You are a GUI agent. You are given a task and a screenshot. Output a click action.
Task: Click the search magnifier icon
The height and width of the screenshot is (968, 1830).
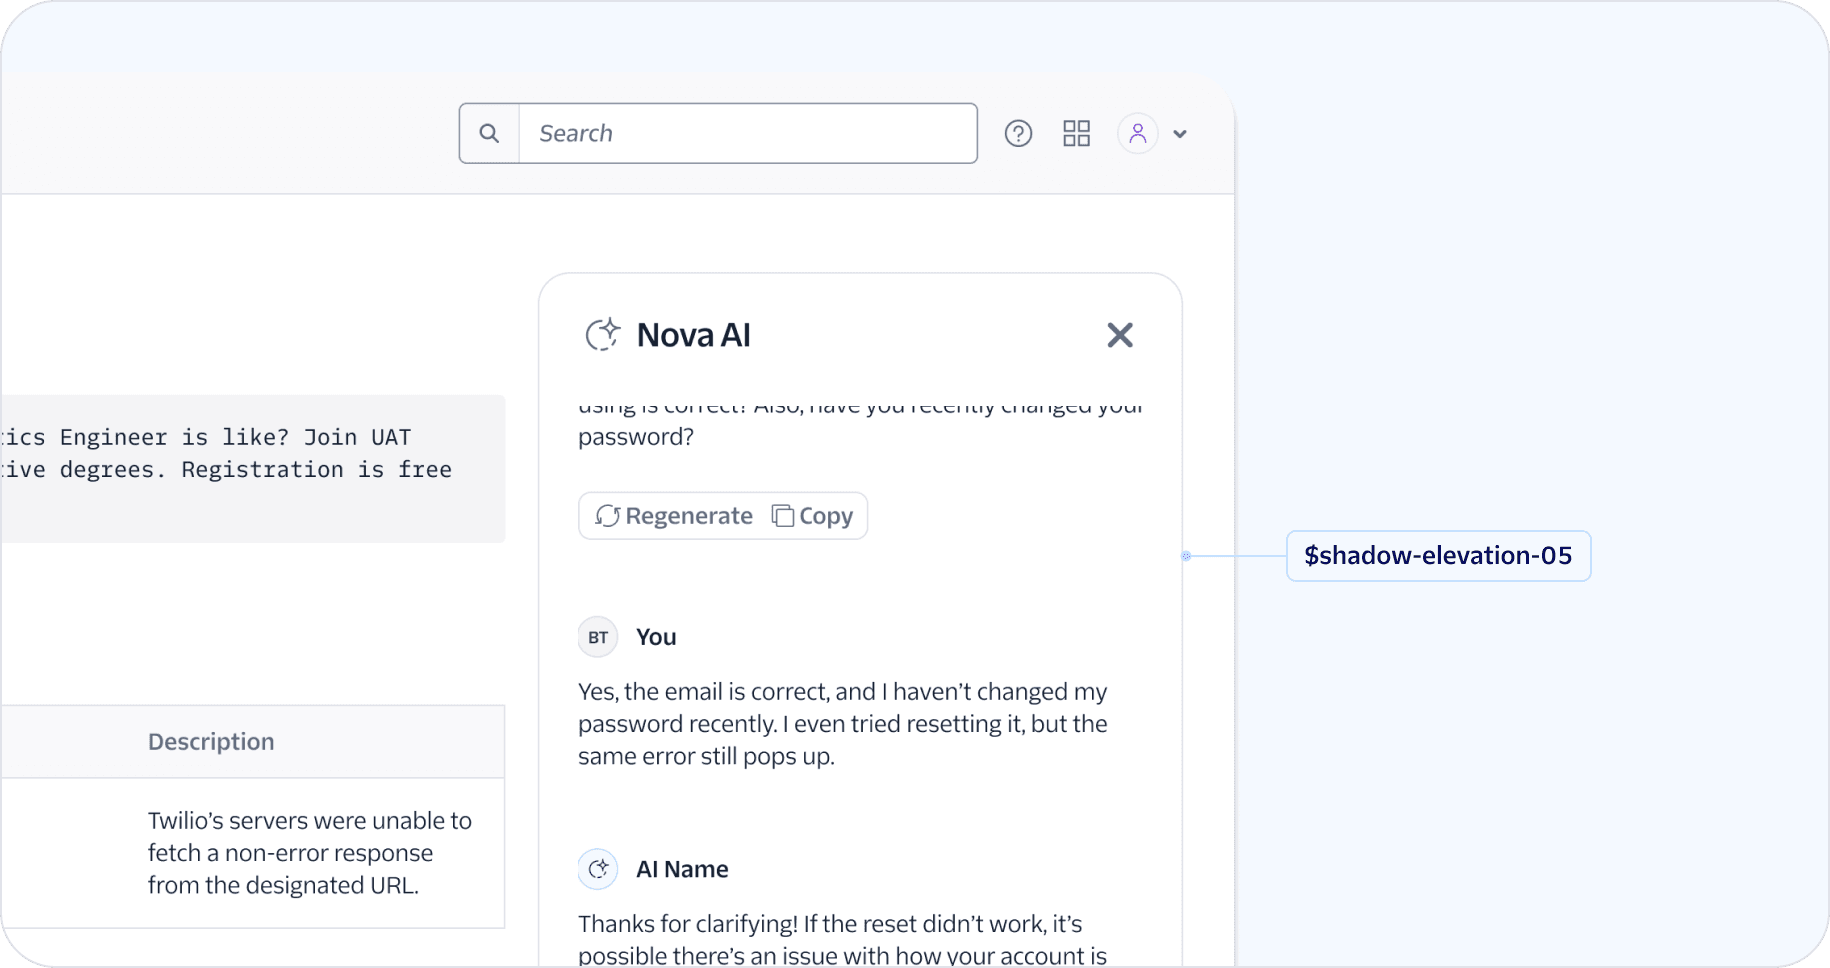(x=489, y=133)
